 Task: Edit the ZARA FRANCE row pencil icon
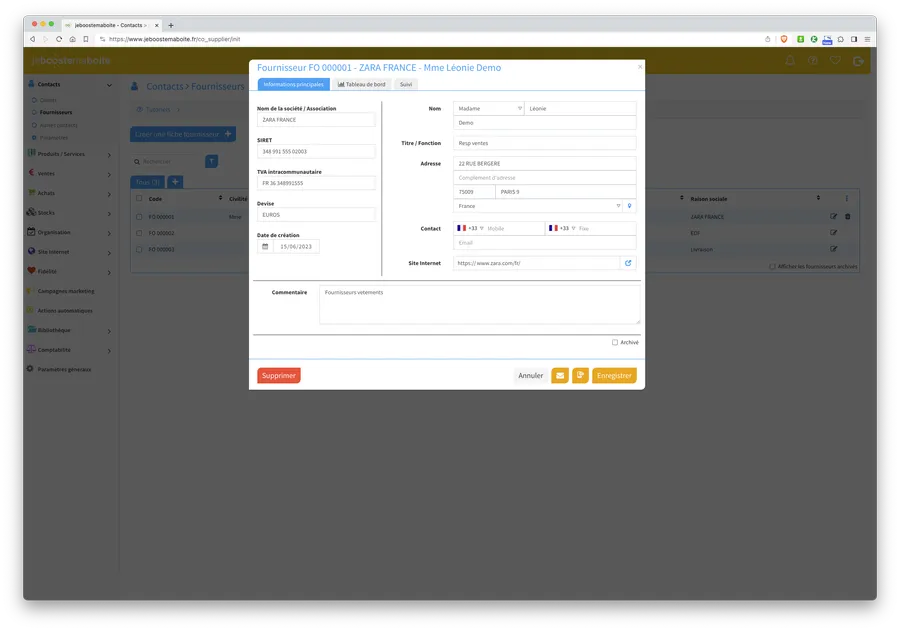point(833,216)
